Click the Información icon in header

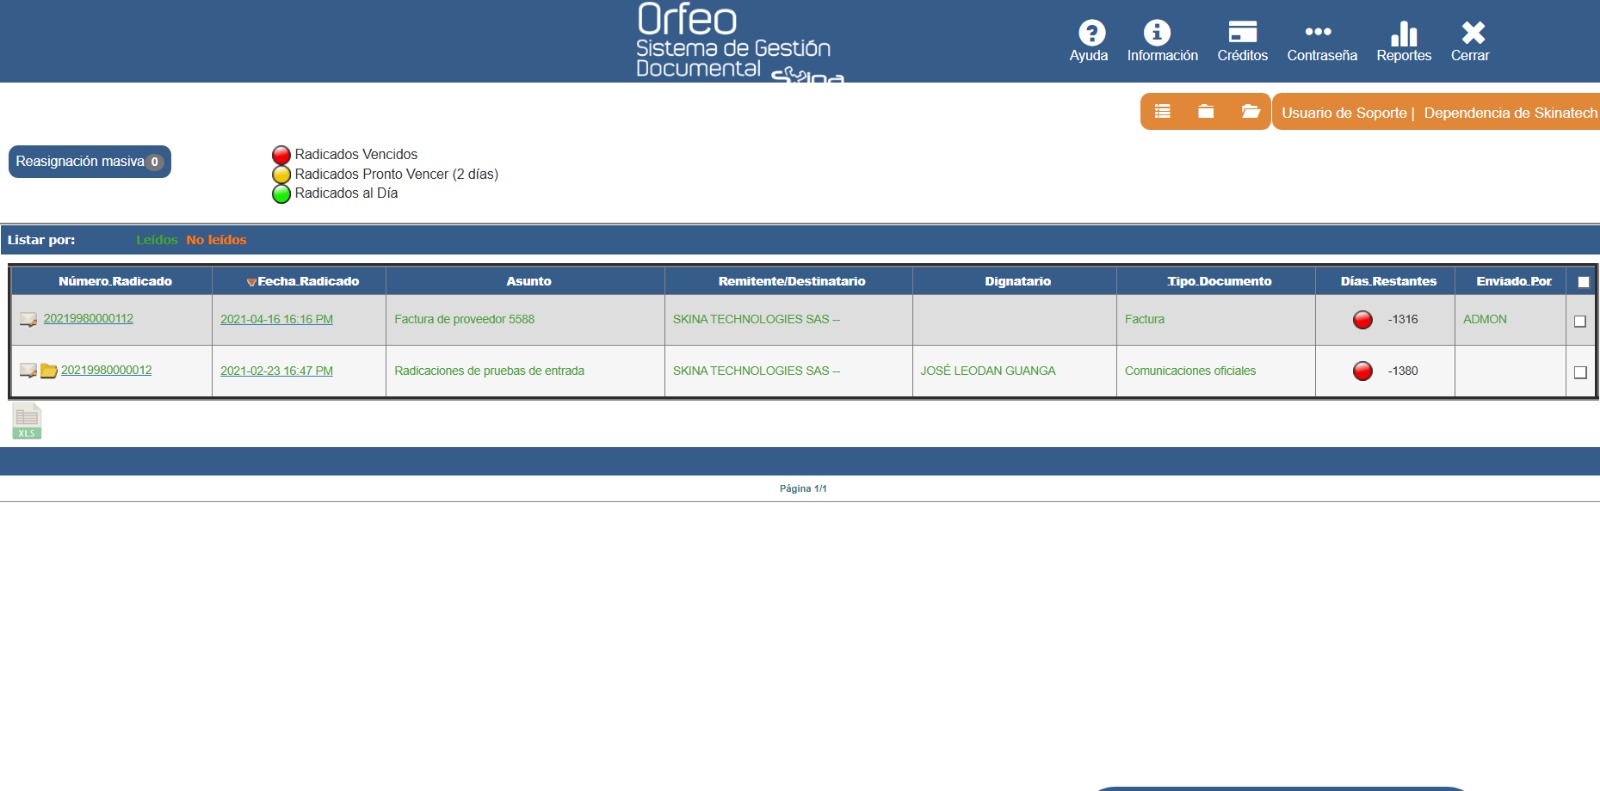(x=1157, y=34)
